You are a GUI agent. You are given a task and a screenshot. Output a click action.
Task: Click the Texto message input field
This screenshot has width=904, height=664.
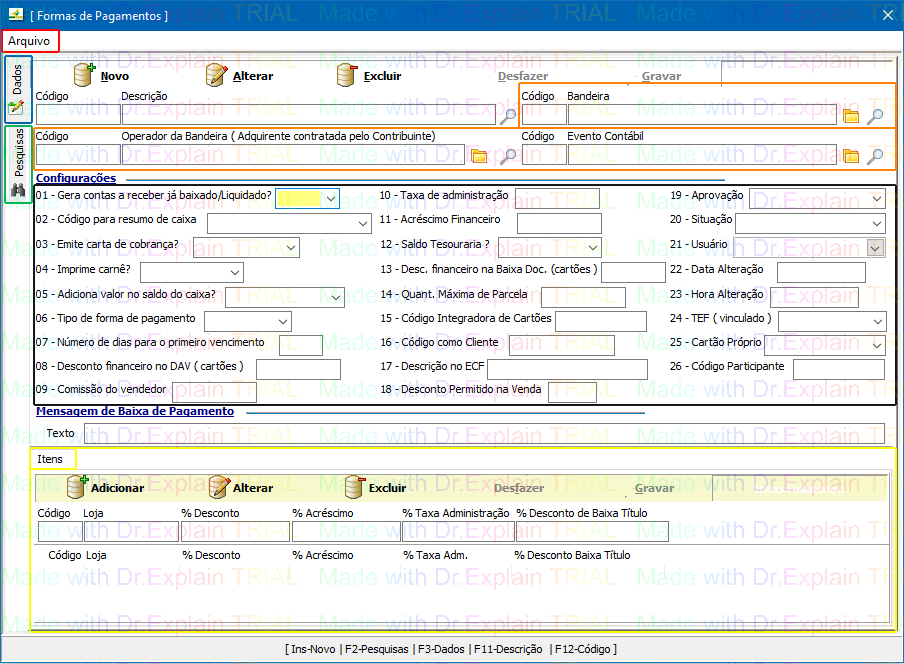pos(484,433)
